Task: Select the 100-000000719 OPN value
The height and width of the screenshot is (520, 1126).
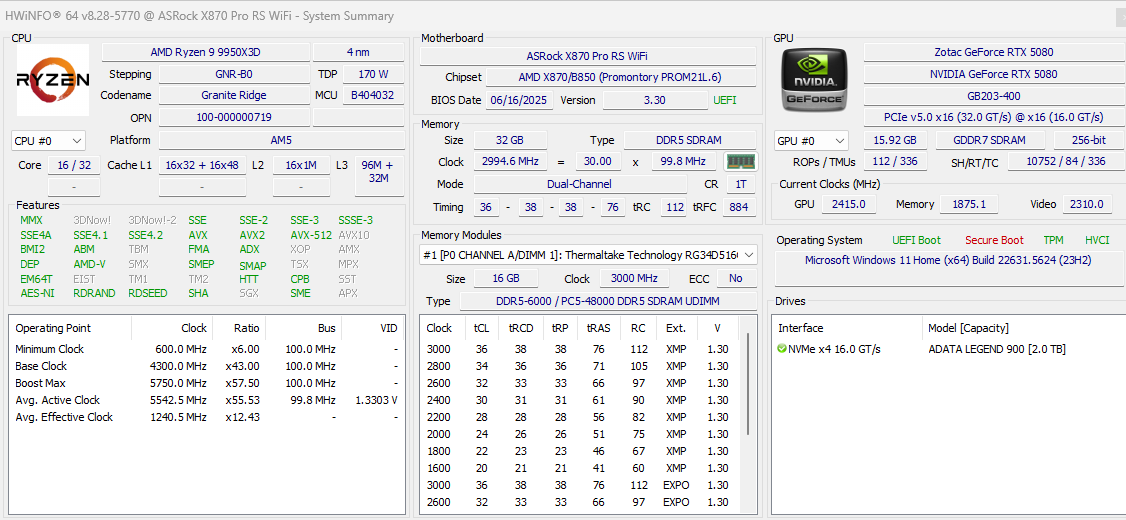Action: click(234, 117)
